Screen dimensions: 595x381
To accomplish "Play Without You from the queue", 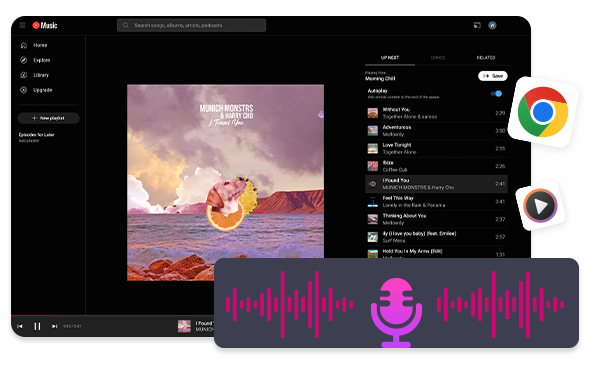I will tap(436, 113).
